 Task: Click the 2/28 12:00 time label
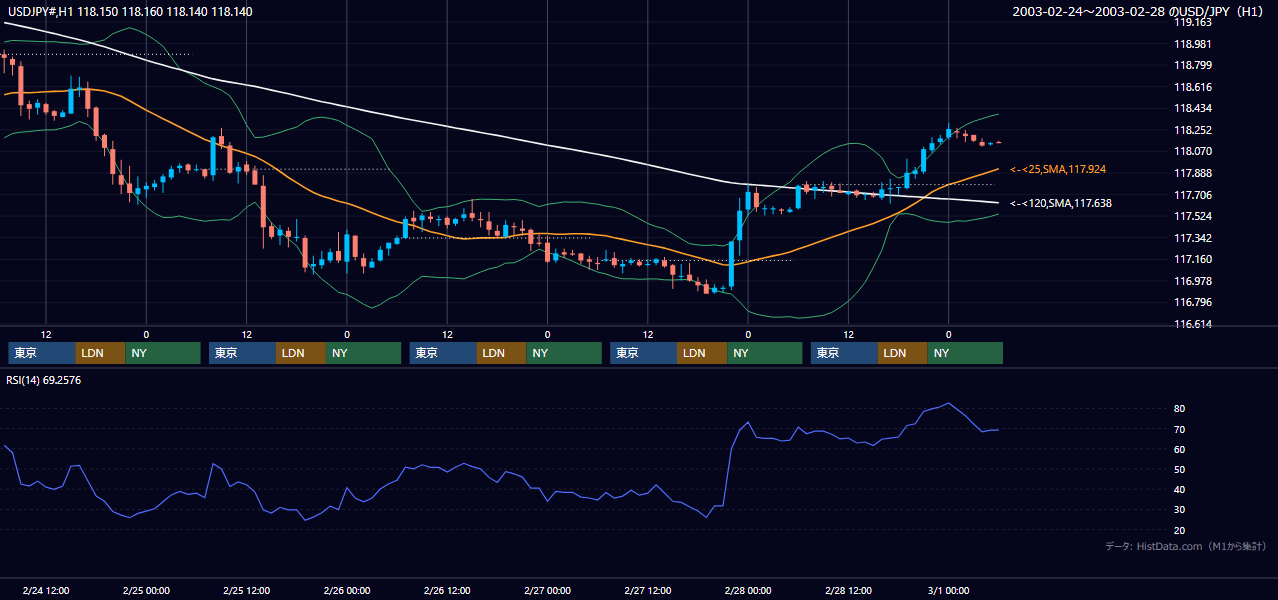tap(848, 591)
